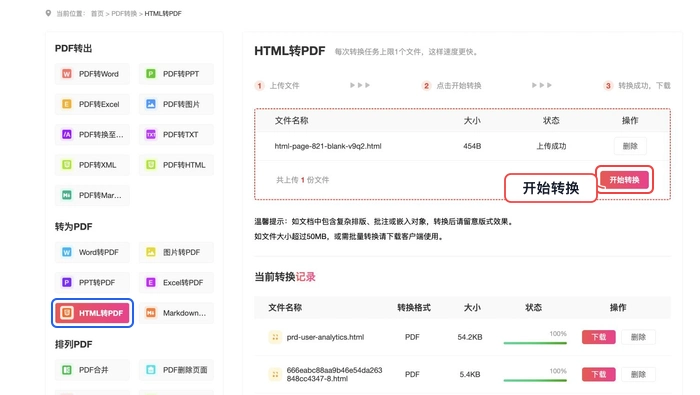
Task: Select the PDF转Excel tool
Action: [x=92, y=104]
